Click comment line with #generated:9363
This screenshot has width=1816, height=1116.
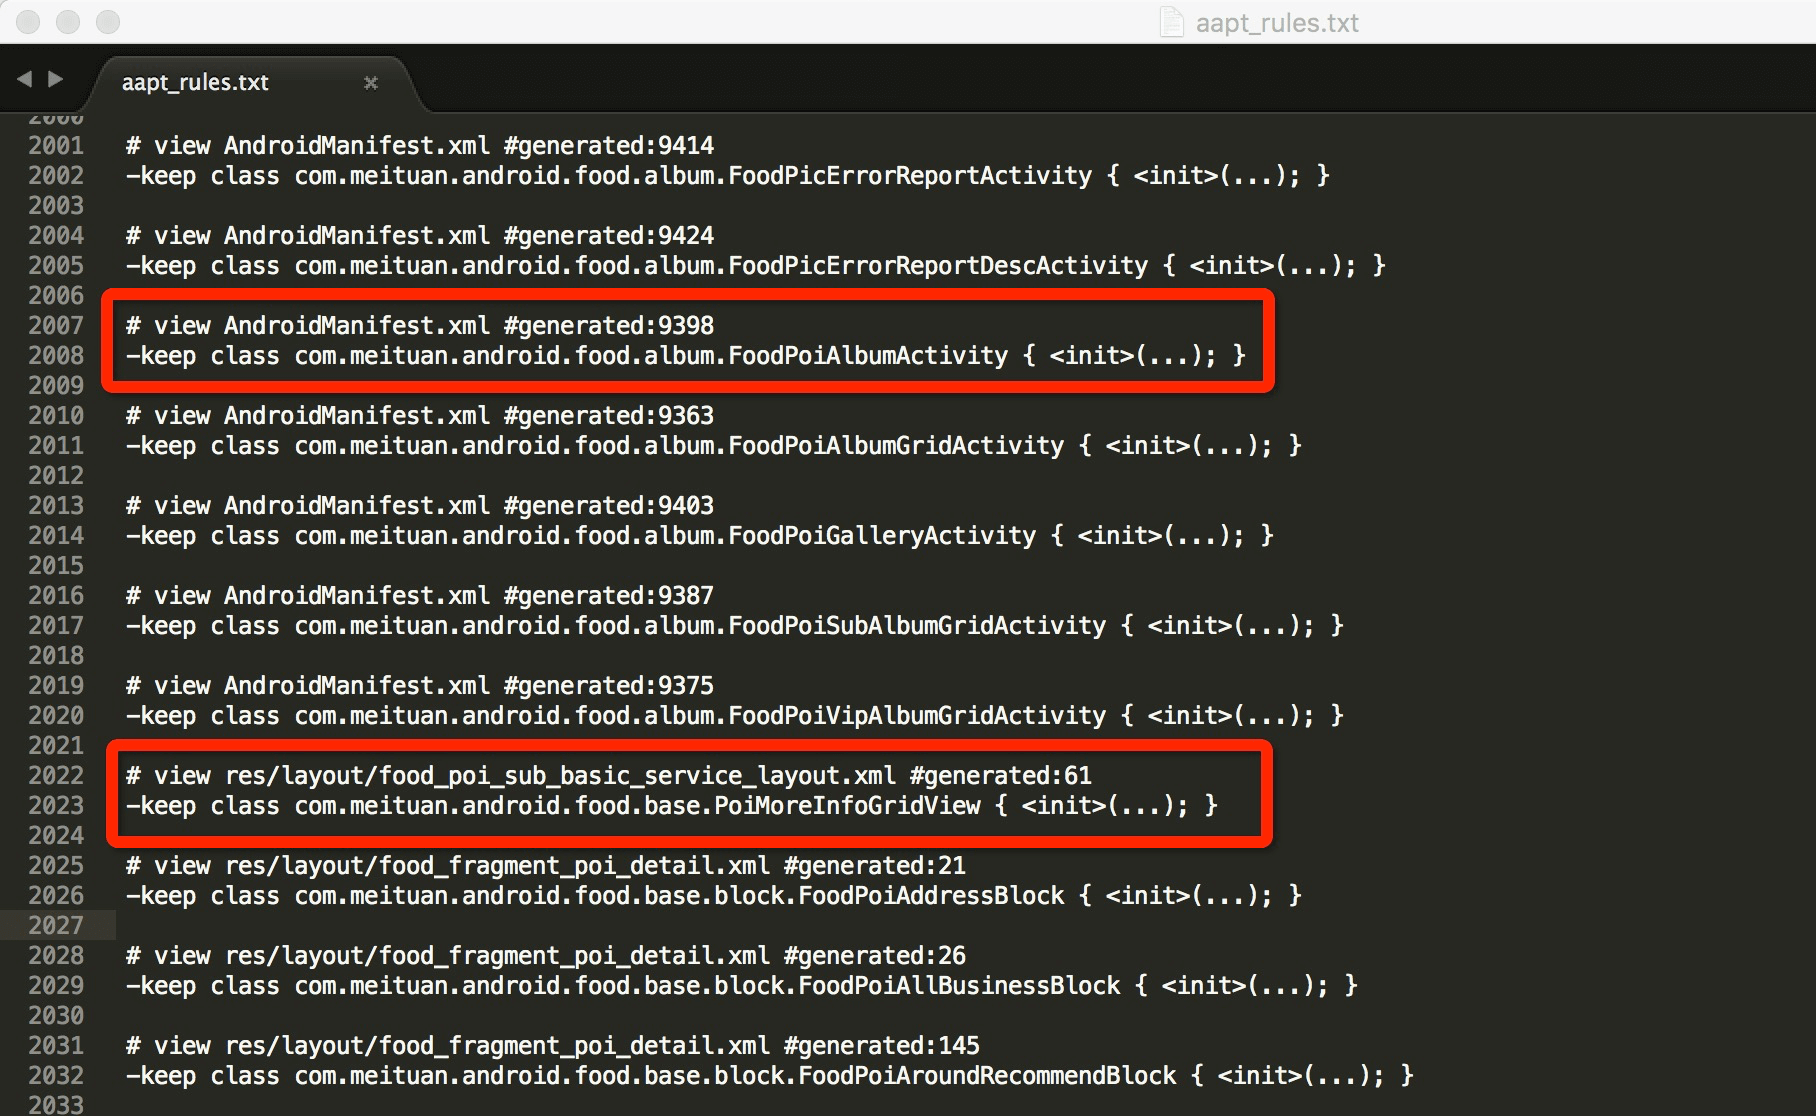[420, 416]
